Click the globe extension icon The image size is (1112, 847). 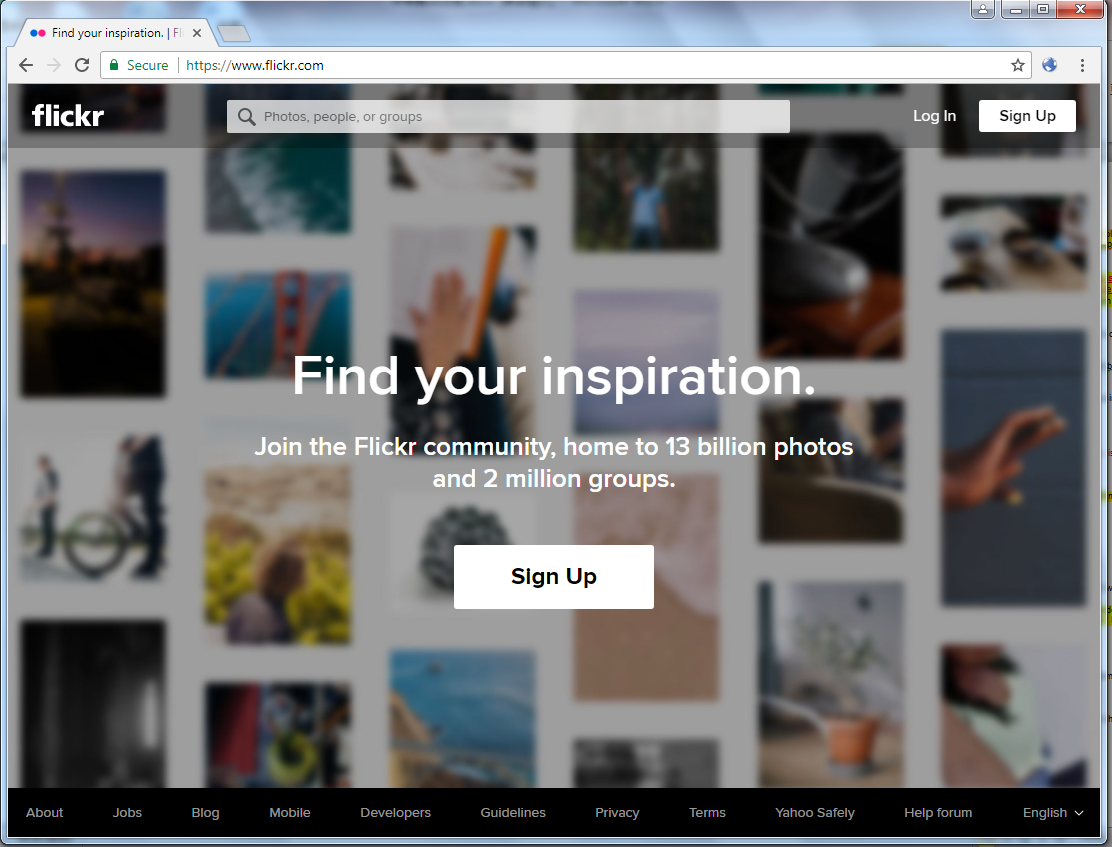coord(1050,65)
